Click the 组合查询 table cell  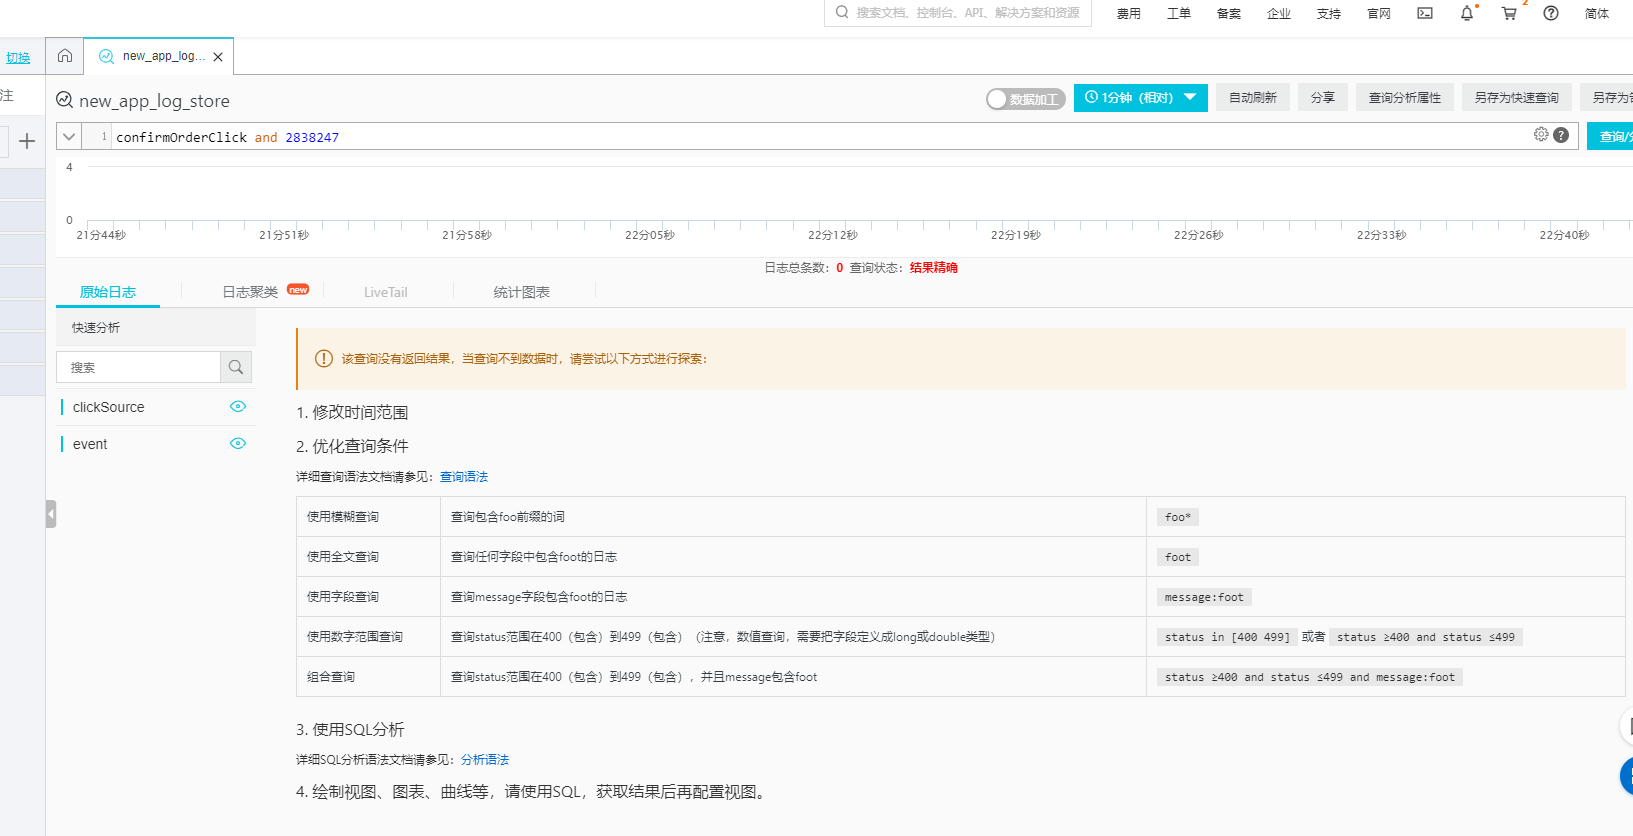[368, 677]
